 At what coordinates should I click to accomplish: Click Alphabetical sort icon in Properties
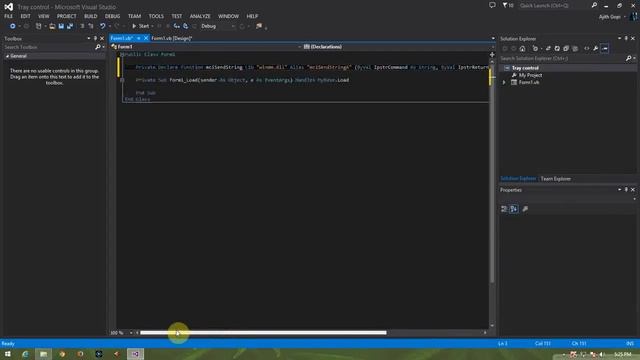point(514,209)
